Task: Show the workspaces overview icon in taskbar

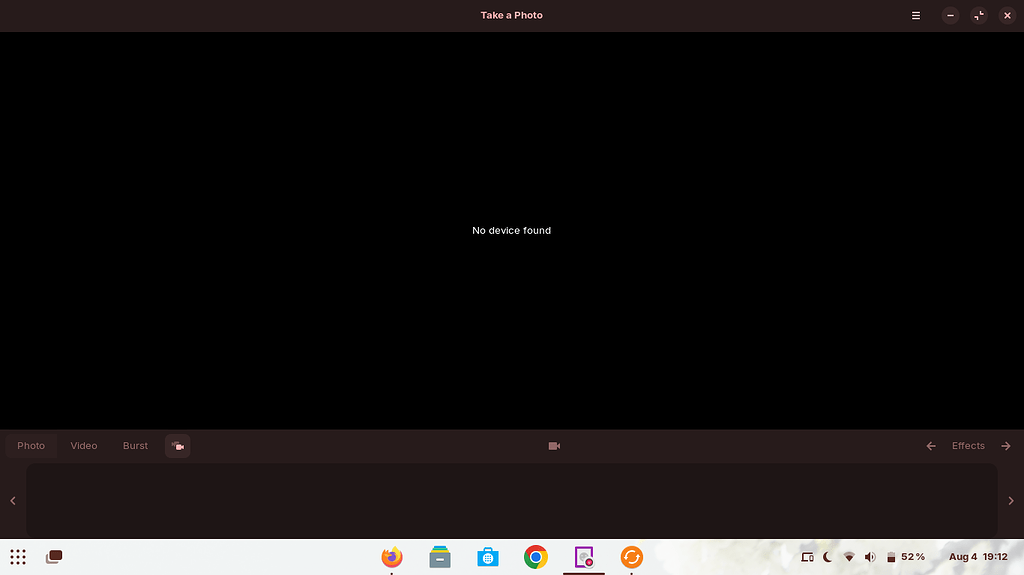Action: click(55, 556)
